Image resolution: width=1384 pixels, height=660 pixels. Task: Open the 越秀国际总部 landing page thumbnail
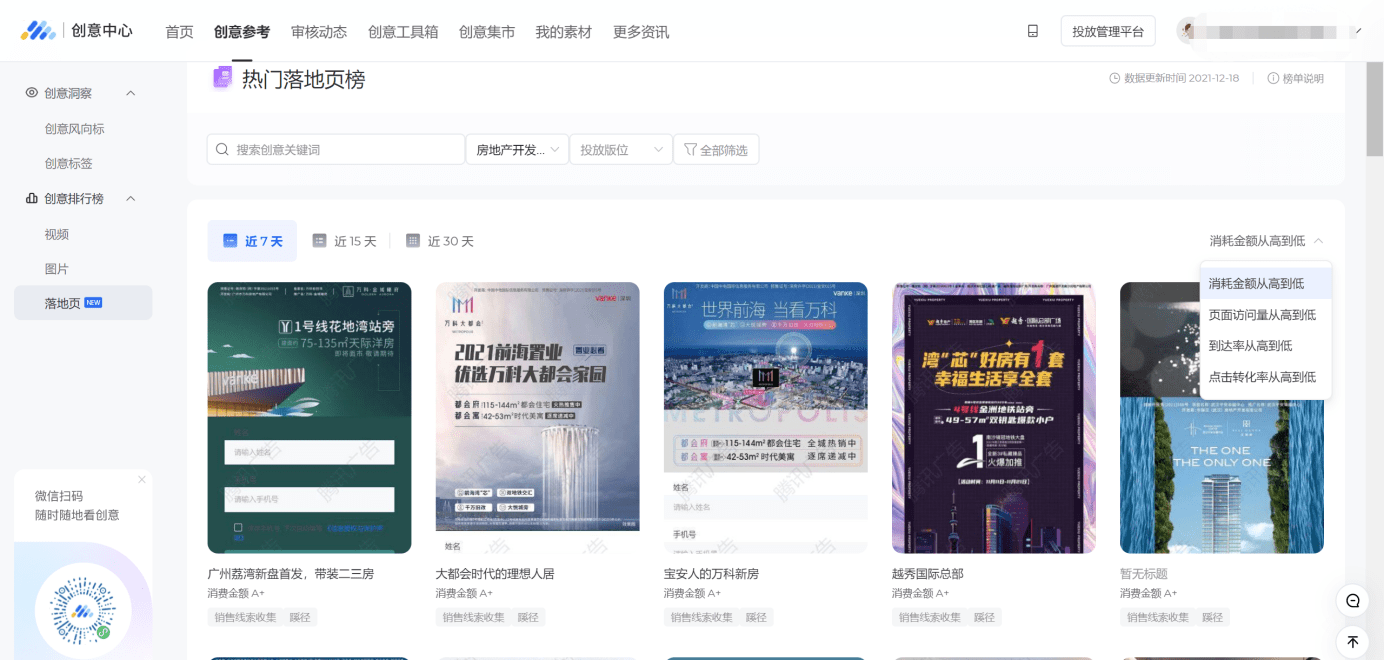993,417
